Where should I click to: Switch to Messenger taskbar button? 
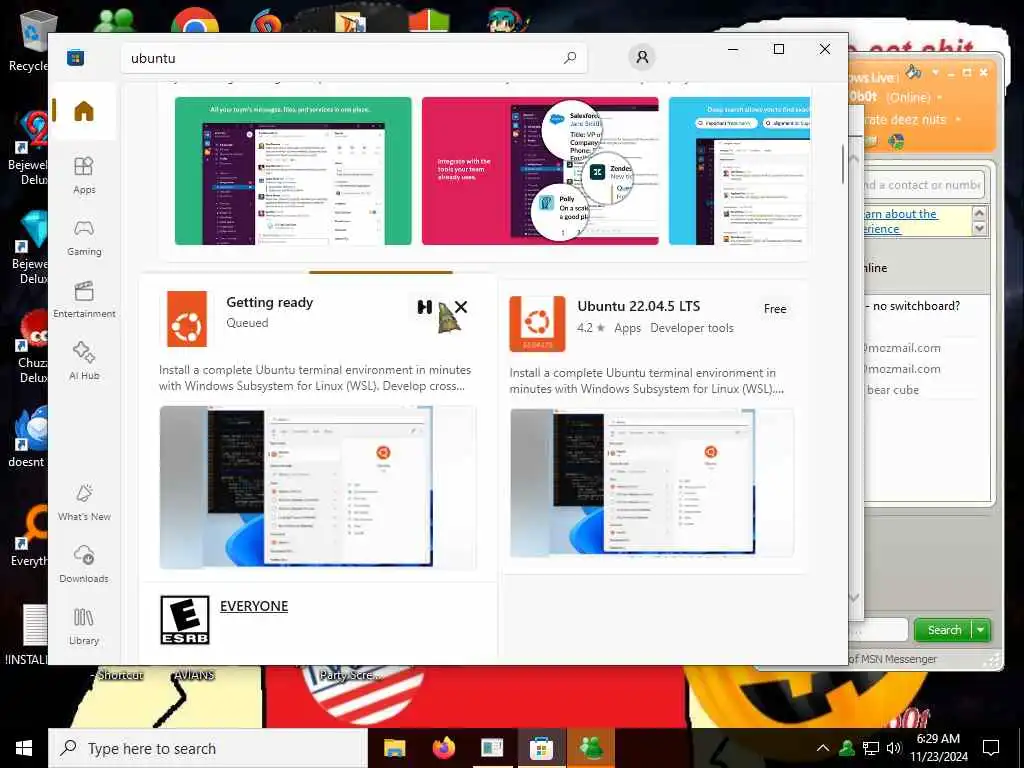[x=591, y=748]
